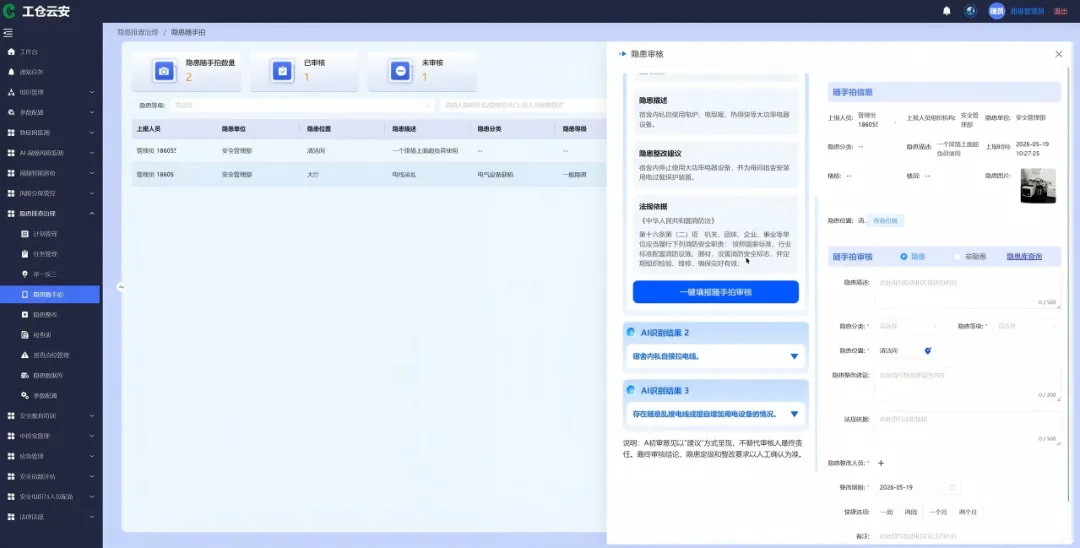Open sidebar item with truck icon

click(25, 375)
